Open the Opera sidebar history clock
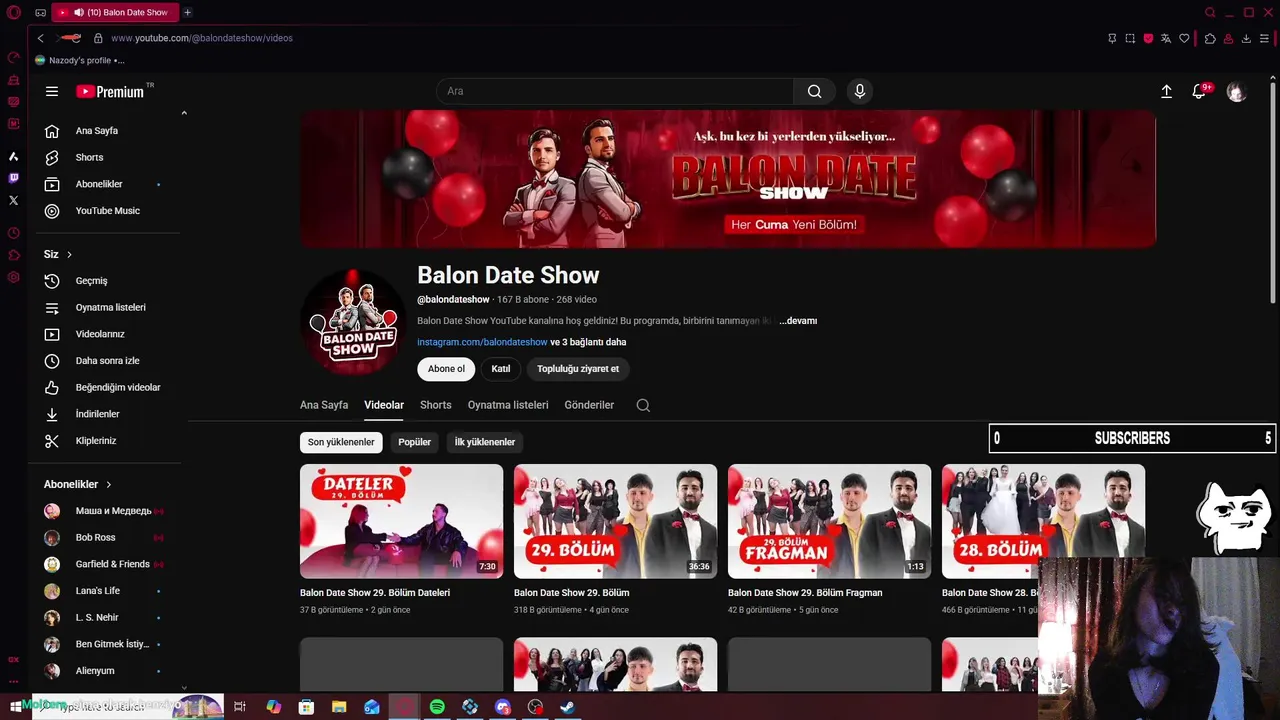This screenshot has width=1280, height=720. point(13,233)
